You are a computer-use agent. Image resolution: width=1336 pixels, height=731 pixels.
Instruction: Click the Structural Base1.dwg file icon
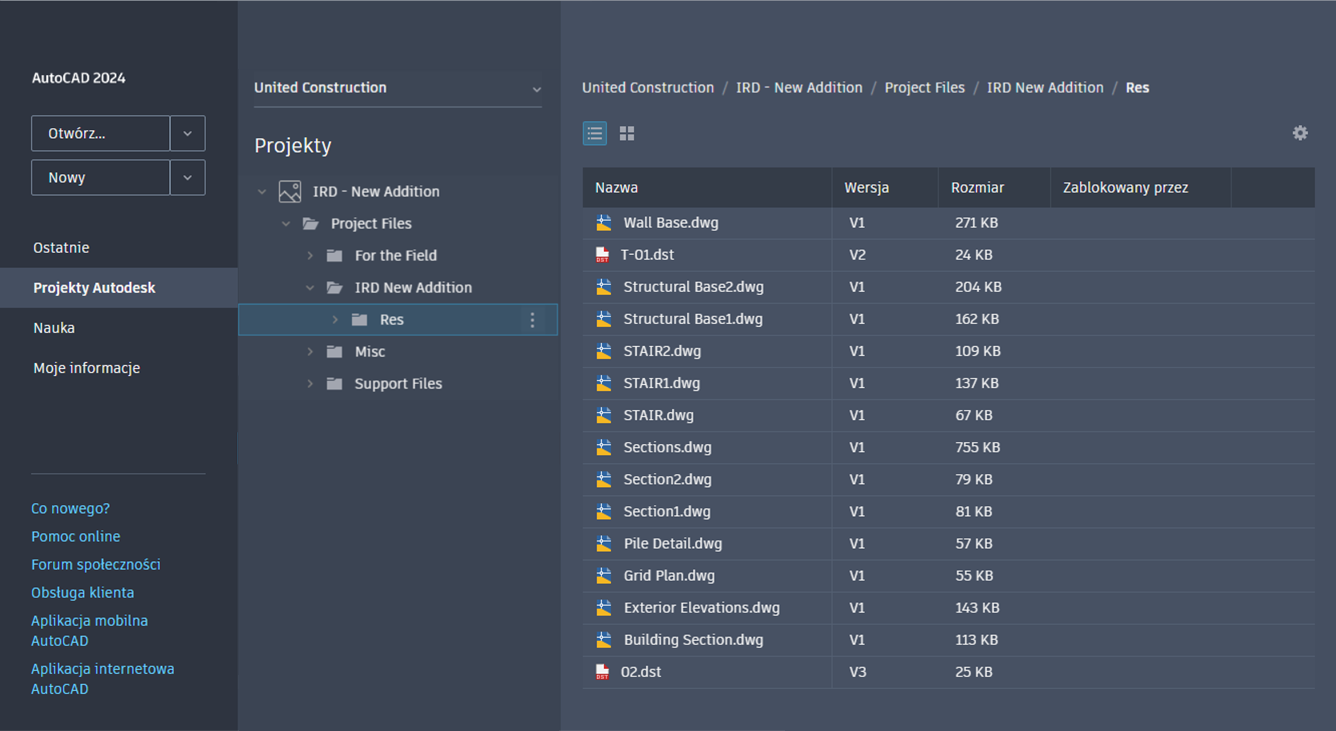coord(604,319)
